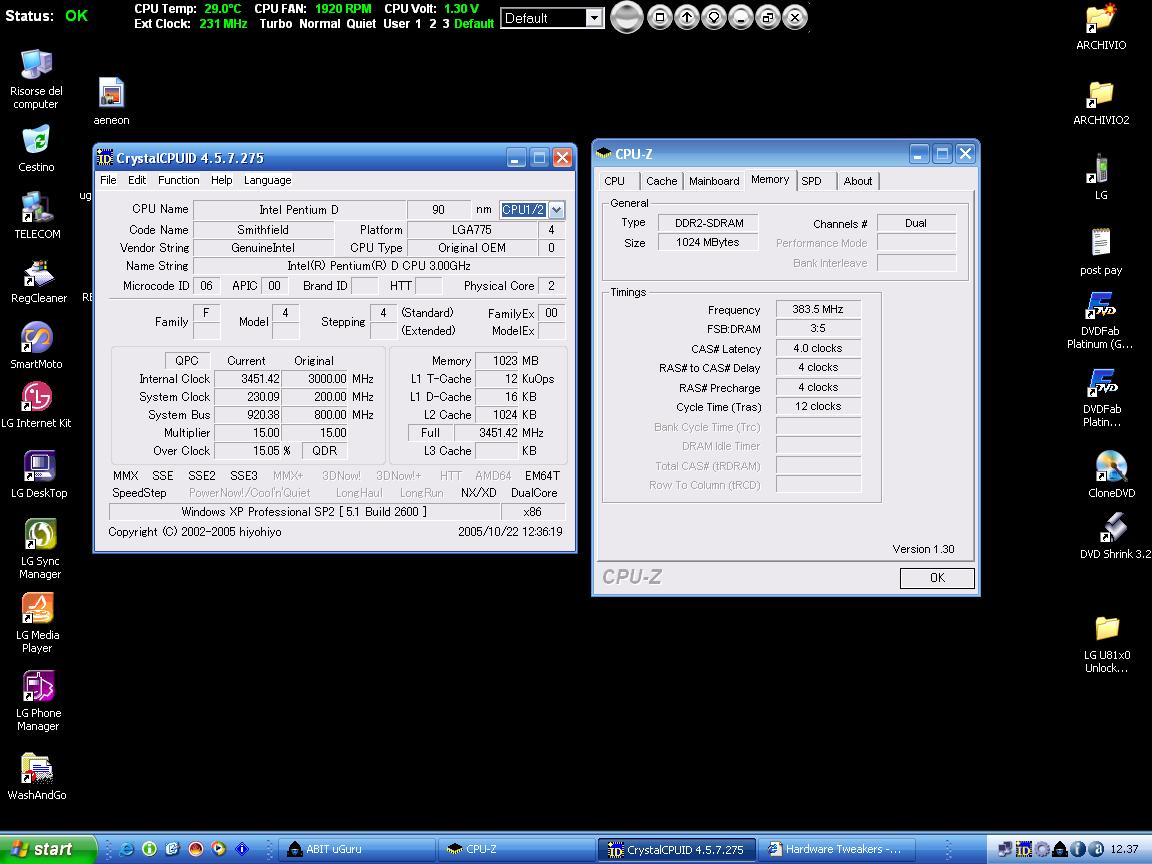Switch to the CPU-Z taskbar button
The image size is (1152, 864).
point(517,849)
